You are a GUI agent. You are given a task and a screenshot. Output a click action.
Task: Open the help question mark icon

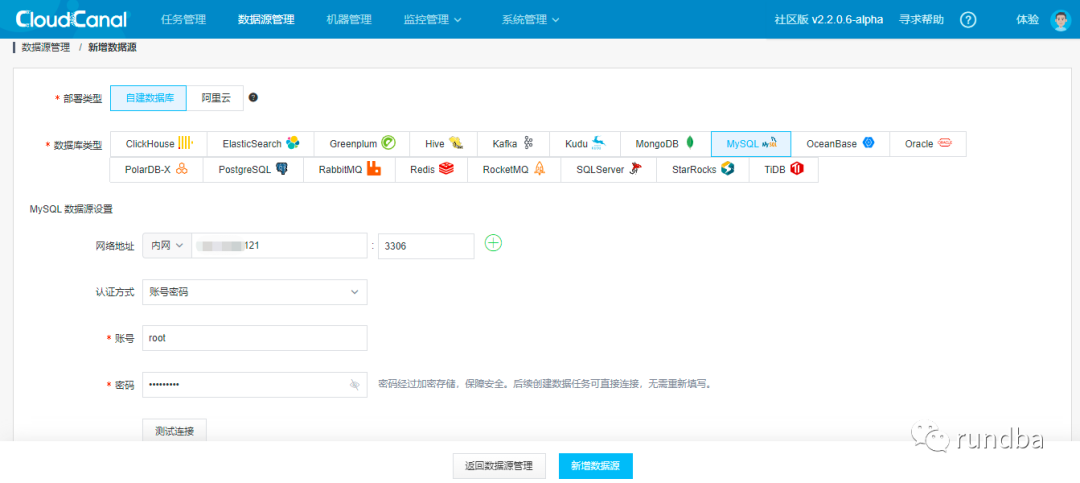click(968, 20)
